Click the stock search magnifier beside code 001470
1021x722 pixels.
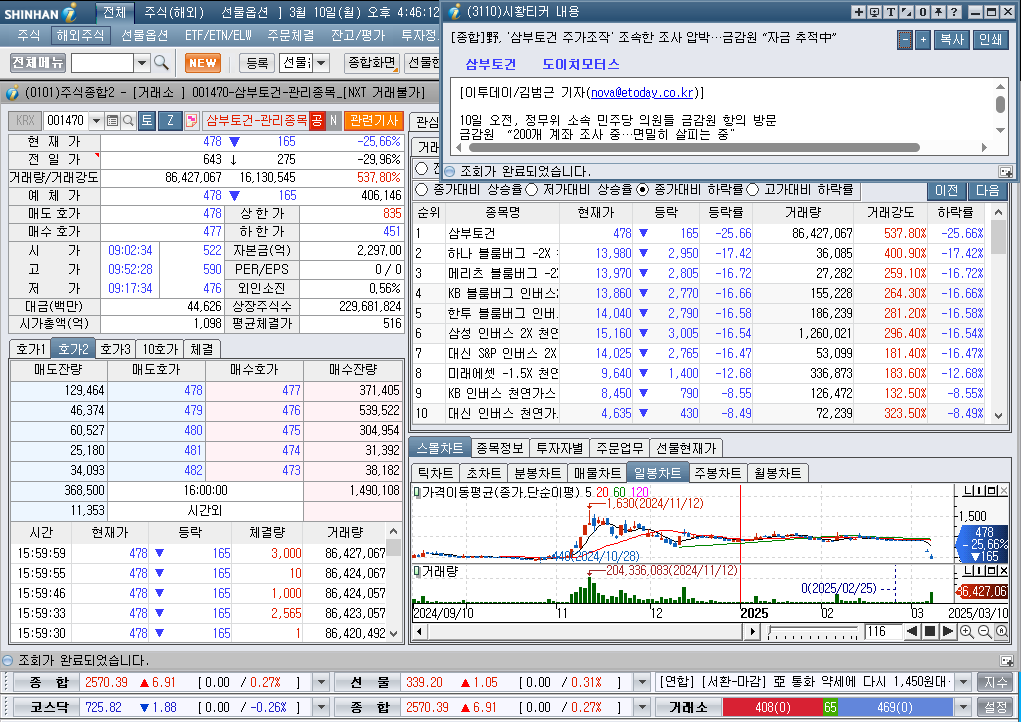[128, 120]
